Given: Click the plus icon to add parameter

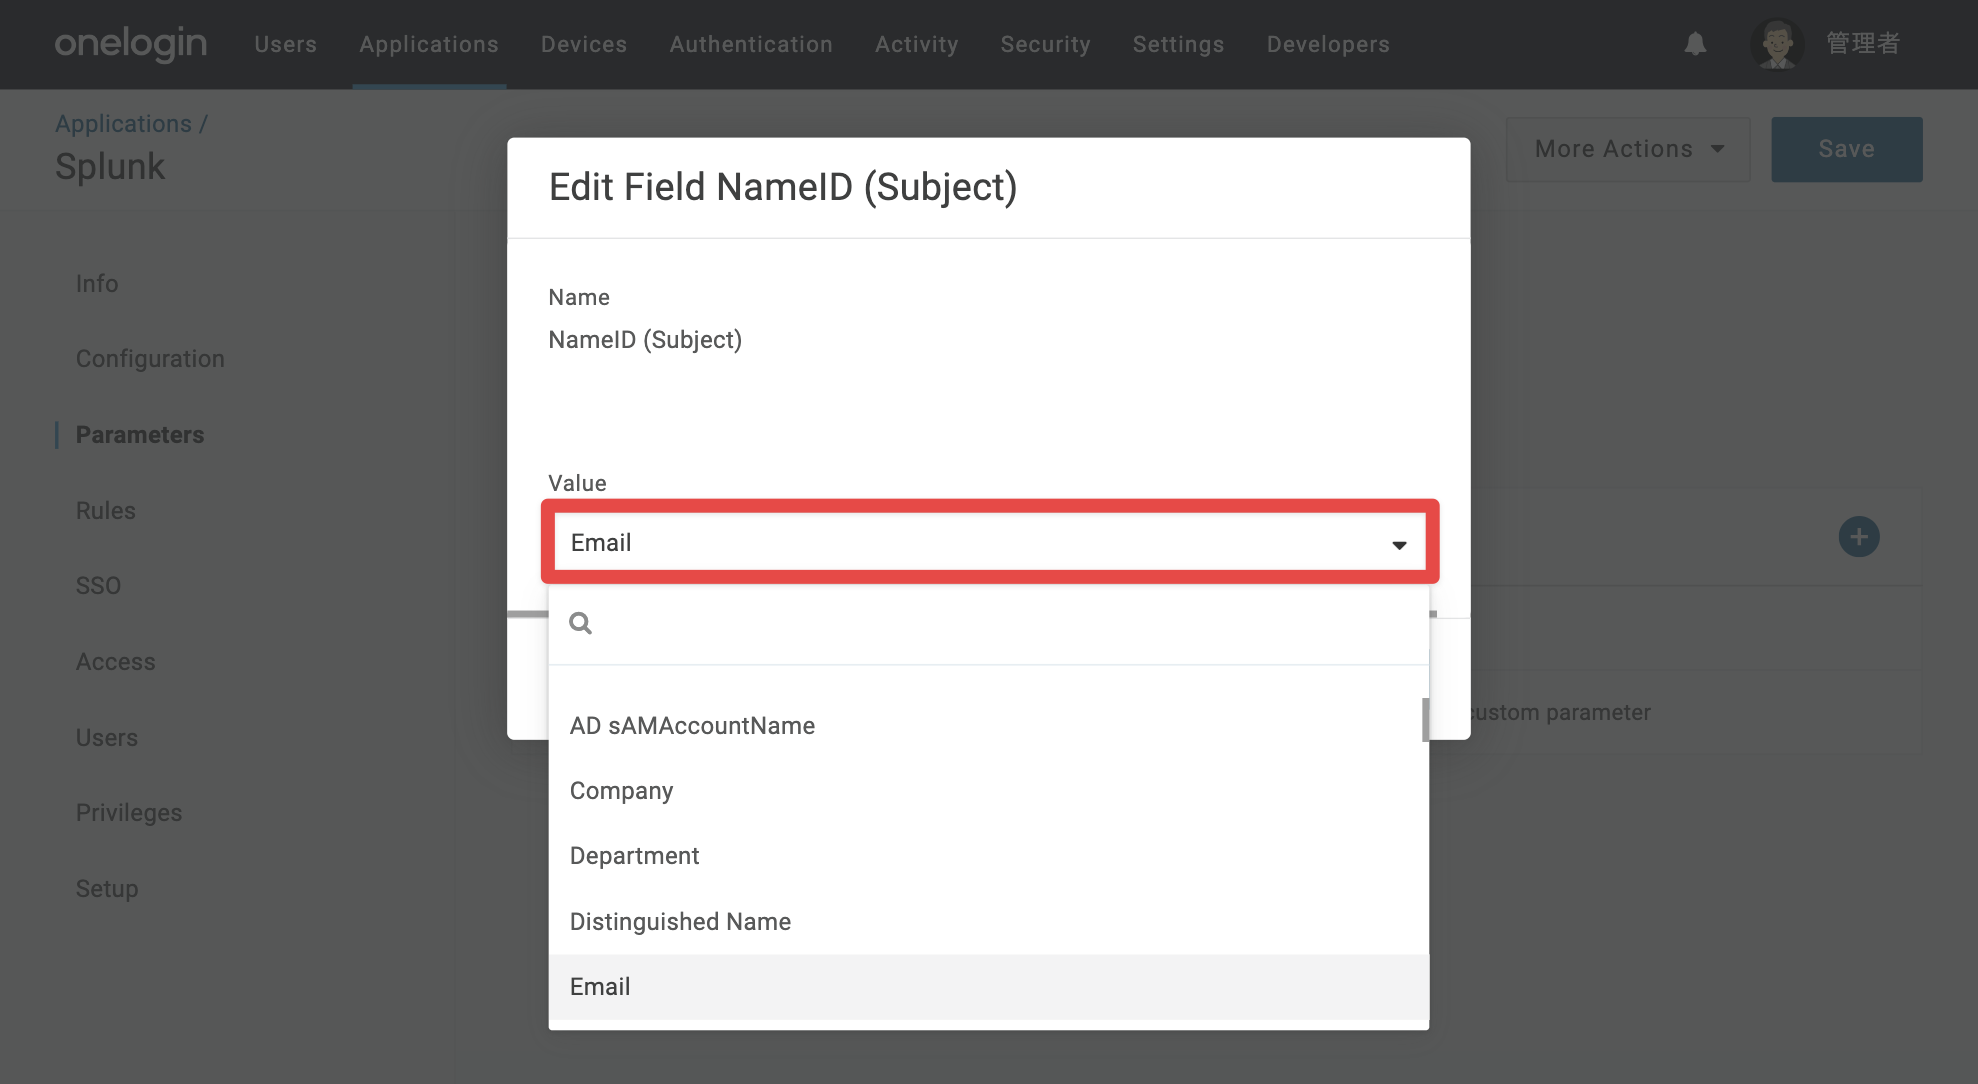Looking at the screenshot, I should pyautogui.click(x=1858, y=537).
